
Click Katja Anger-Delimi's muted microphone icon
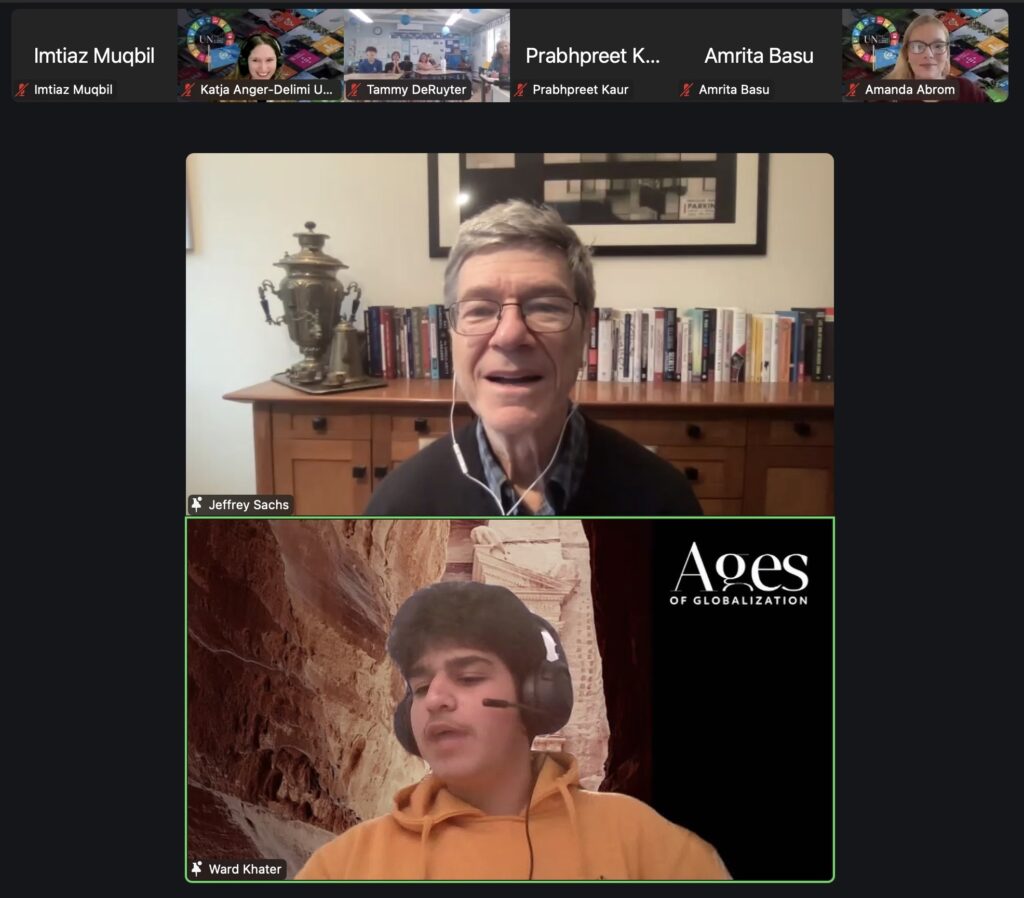pyautogui.click(x=188, y=90)
